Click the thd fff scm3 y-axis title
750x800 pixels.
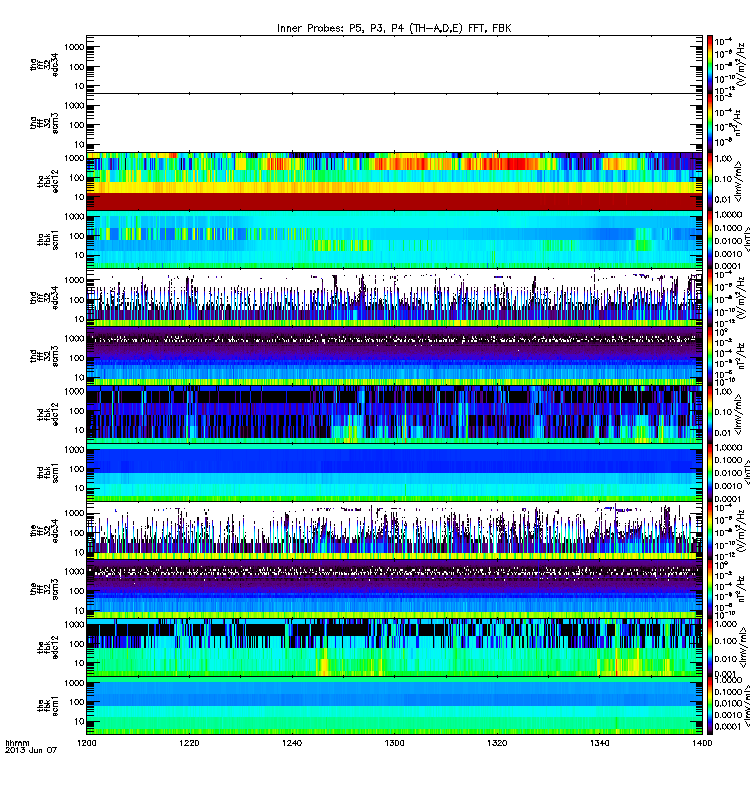point(44,356)
